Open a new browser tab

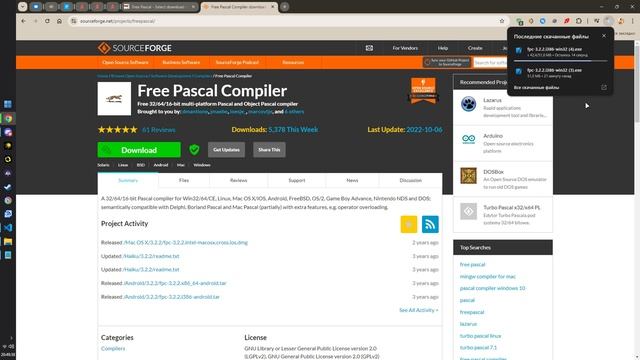pyautogui.click(x=284, y=7)
